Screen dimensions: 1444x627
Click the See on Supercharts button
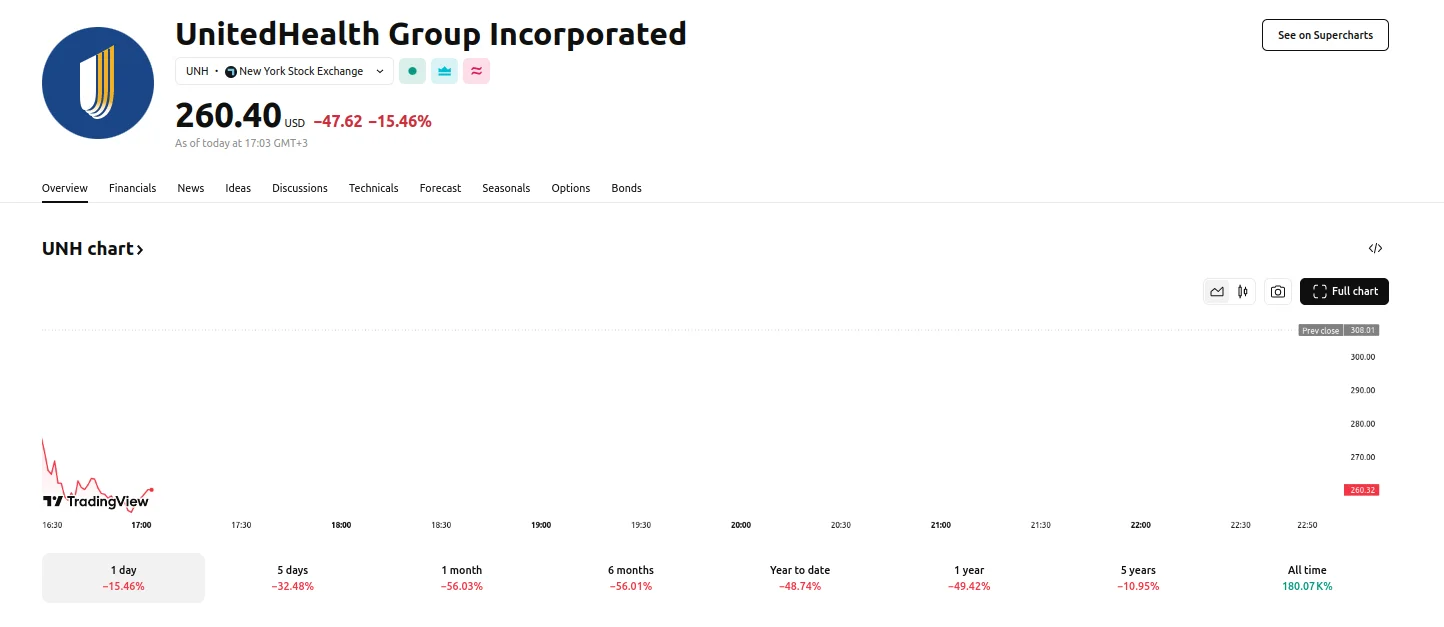1325,35
